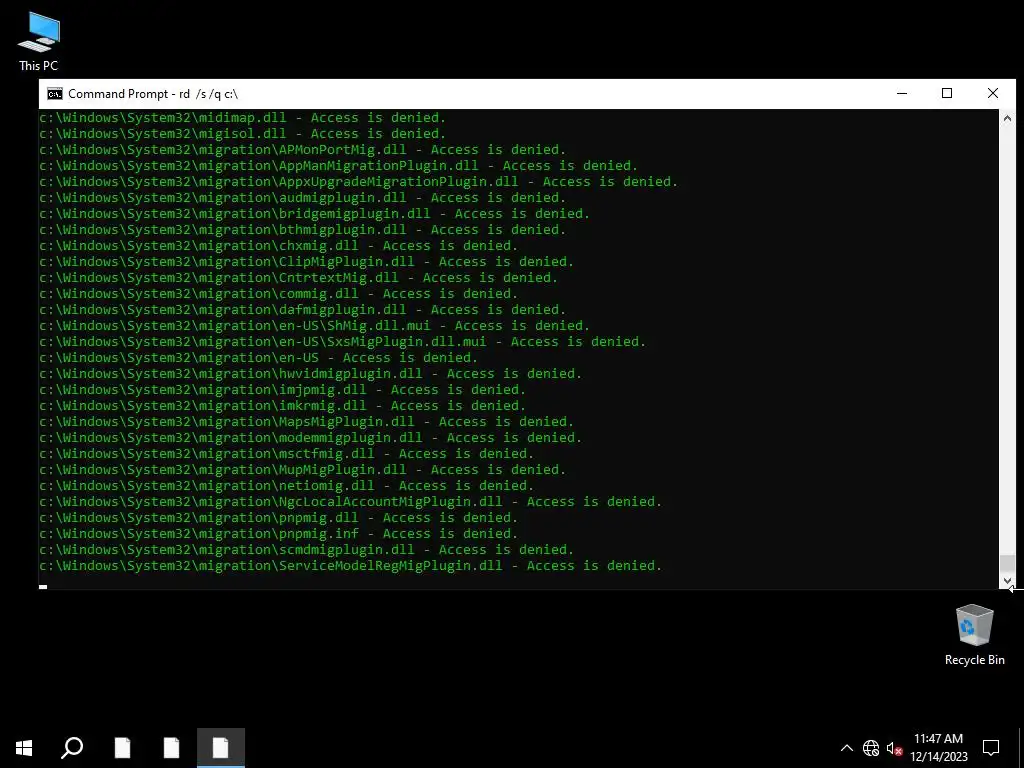Click the 'Command Prompt - rd /s /q c:\' title text

153,94
